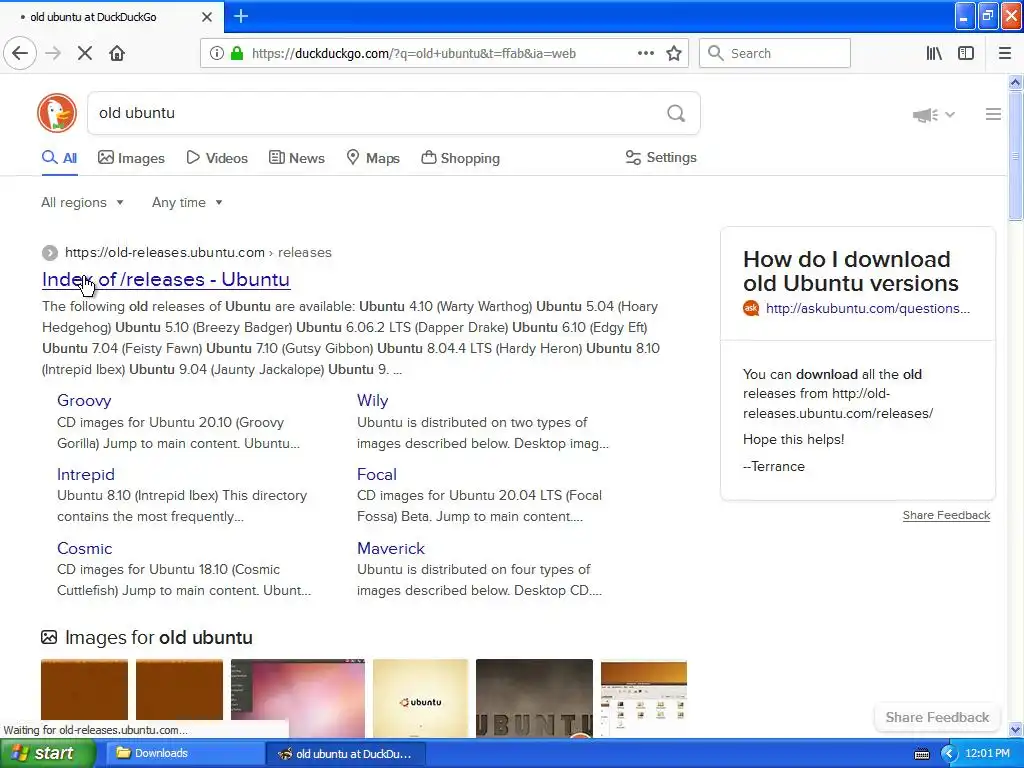This screenshot has width=1024, height=768.
Task: Click the address bar URL
Action: pyautogui.click(x=414, y=54)
